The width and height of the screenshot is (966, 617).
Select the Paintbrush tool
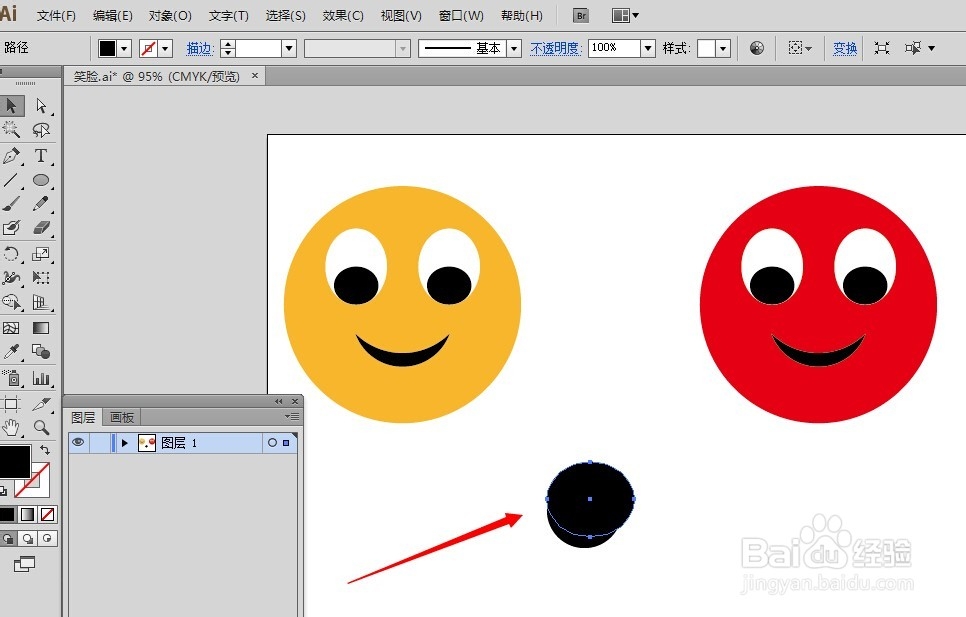pyautogui.click(x=11, y=204)
